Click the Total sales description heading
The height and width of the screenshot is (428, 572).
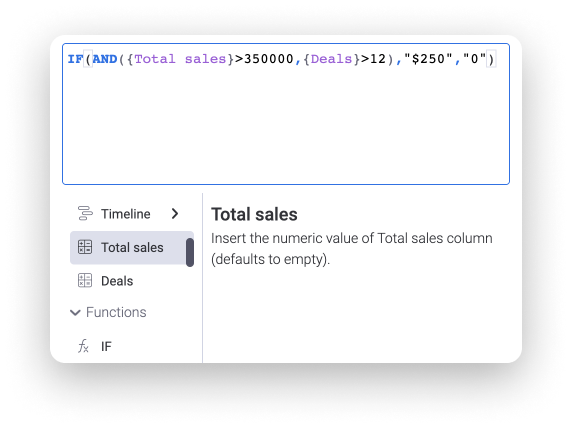point(254,214)
